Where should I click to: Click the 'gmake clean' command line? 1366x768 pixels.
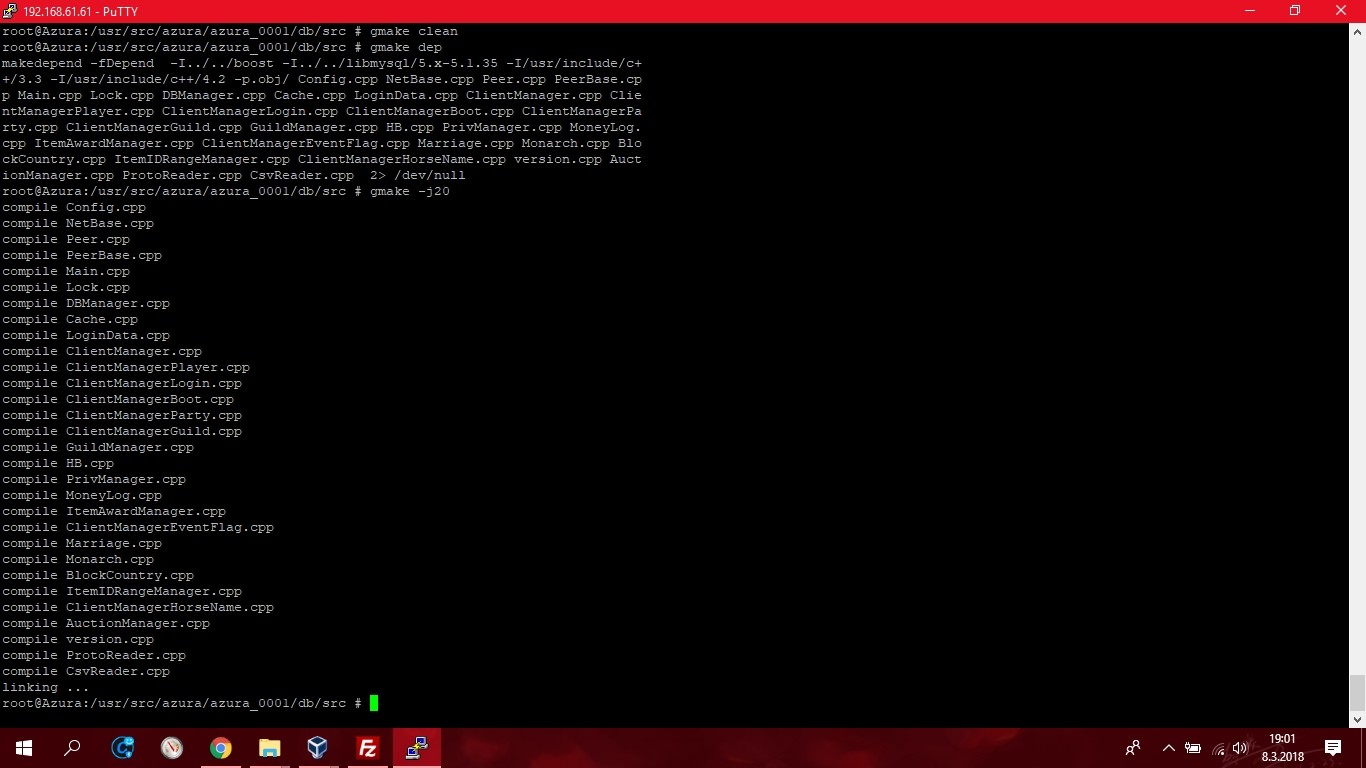coord(230,31)
